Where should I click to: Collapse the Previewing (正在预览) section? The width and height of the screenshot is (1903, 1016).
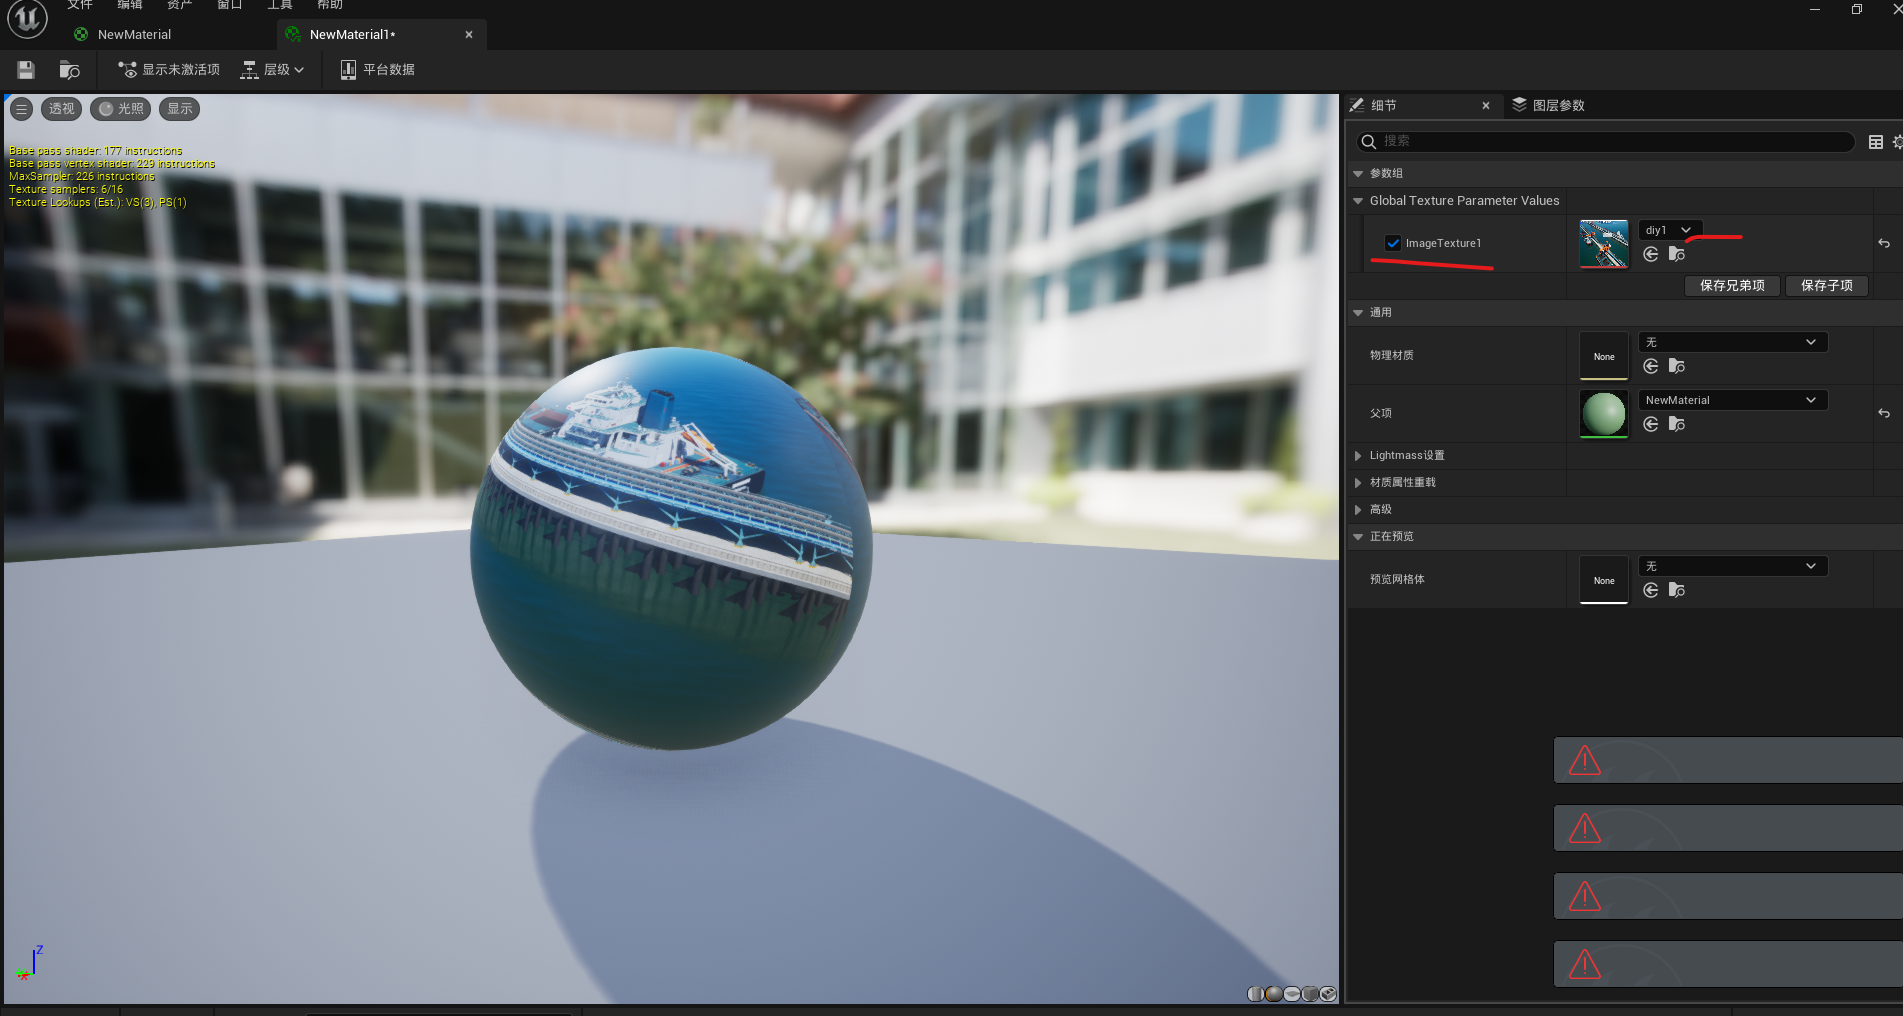point(1358,537)
